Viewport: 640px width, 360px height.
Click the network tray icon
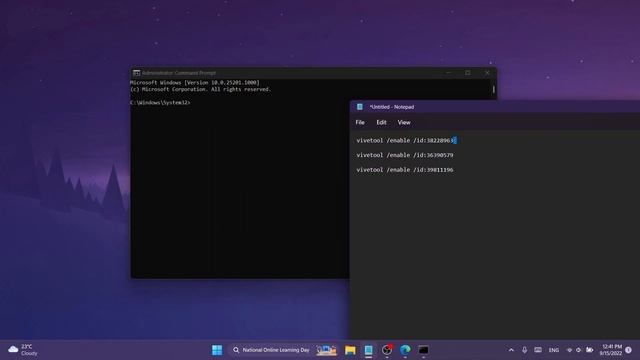tap(569, 350)
